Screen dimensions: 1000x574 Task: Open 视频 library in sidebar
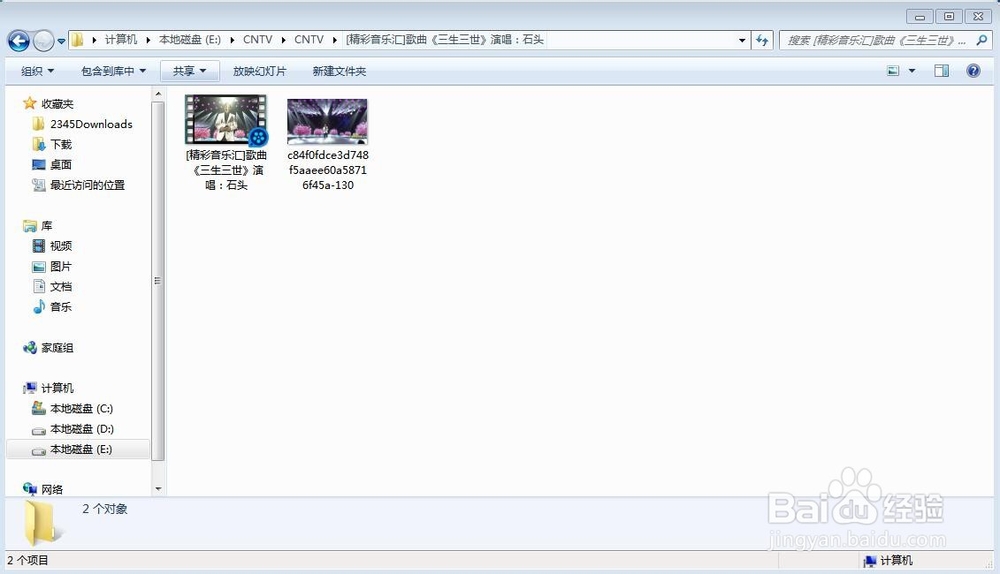(x=52, y=246)
